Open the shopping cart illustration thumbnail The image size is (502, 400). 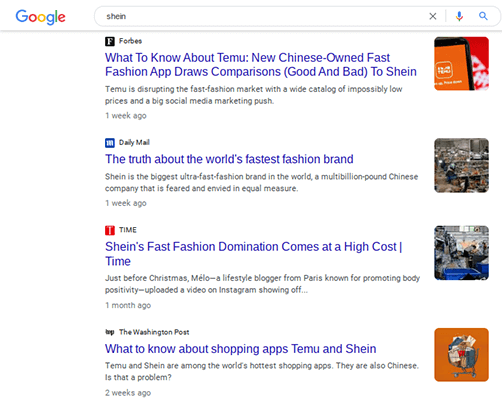click(x=461, y=355)
